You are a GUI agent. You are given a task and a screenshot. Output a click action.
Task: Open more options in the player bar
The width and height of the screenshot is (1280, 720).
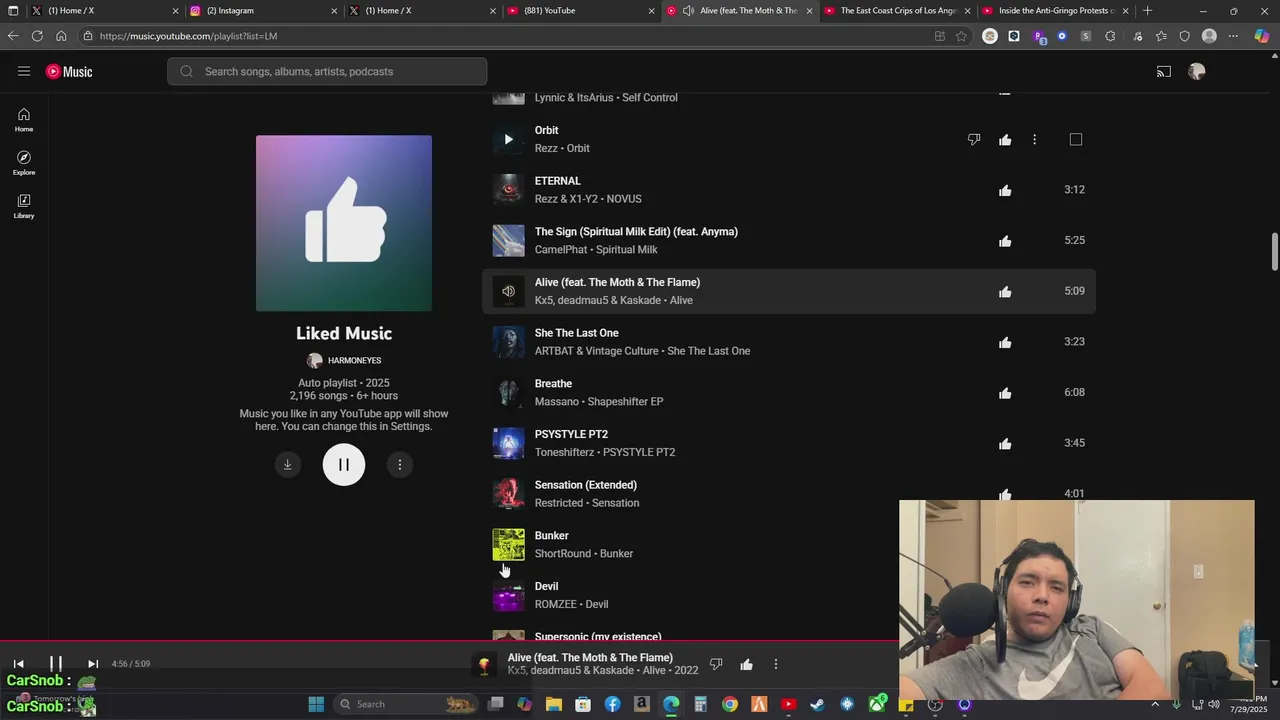(x=776, y=664)
